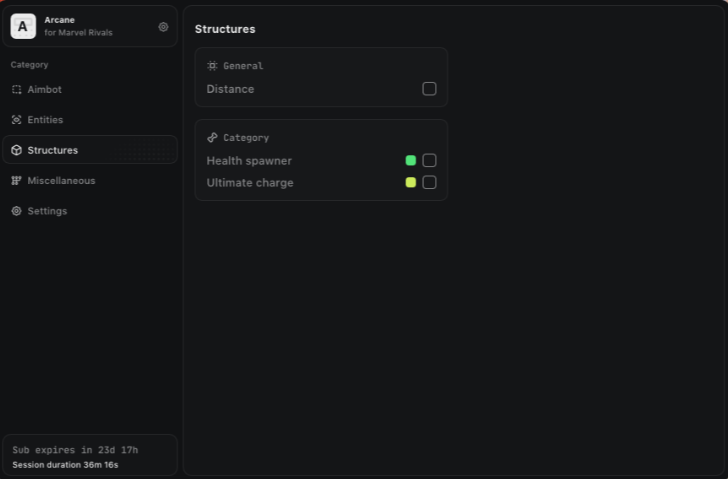Click the Settings gear icon in sidebar
The width and height of the screenshot is (728, 479).
pyautogui.click(x=17, y=211)
